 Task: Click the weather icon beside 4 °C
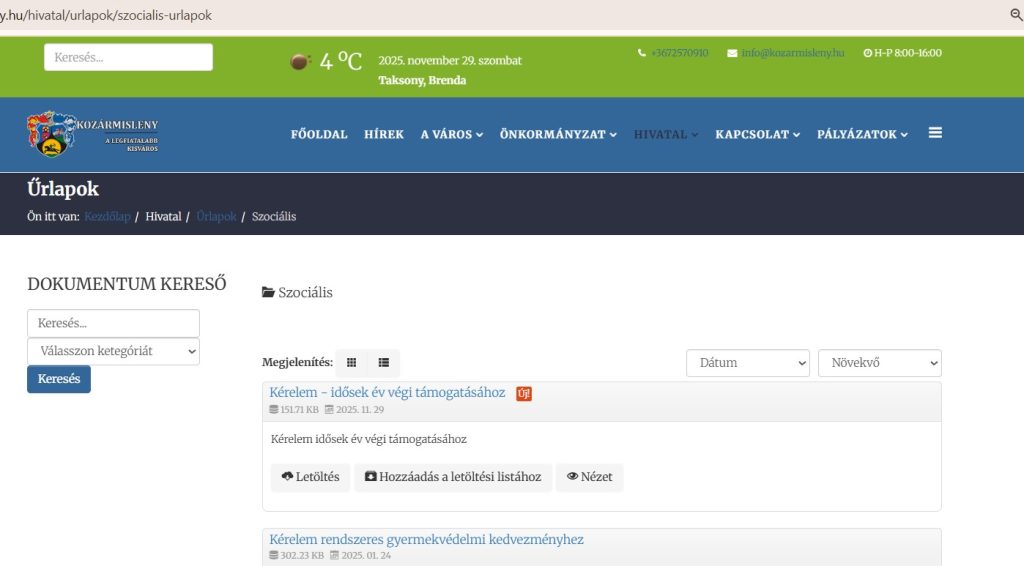(x=300, y=61)
